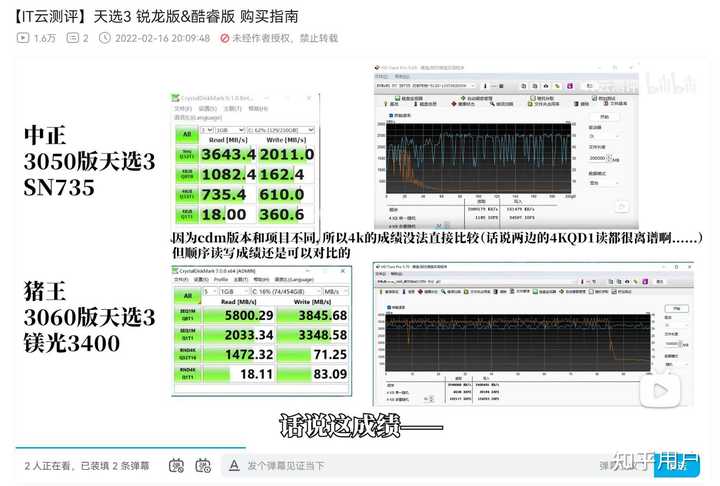The height and width of the screenshot is (486, 720).
Task: Click the write value 162.4
Action: tap(281, 175)
